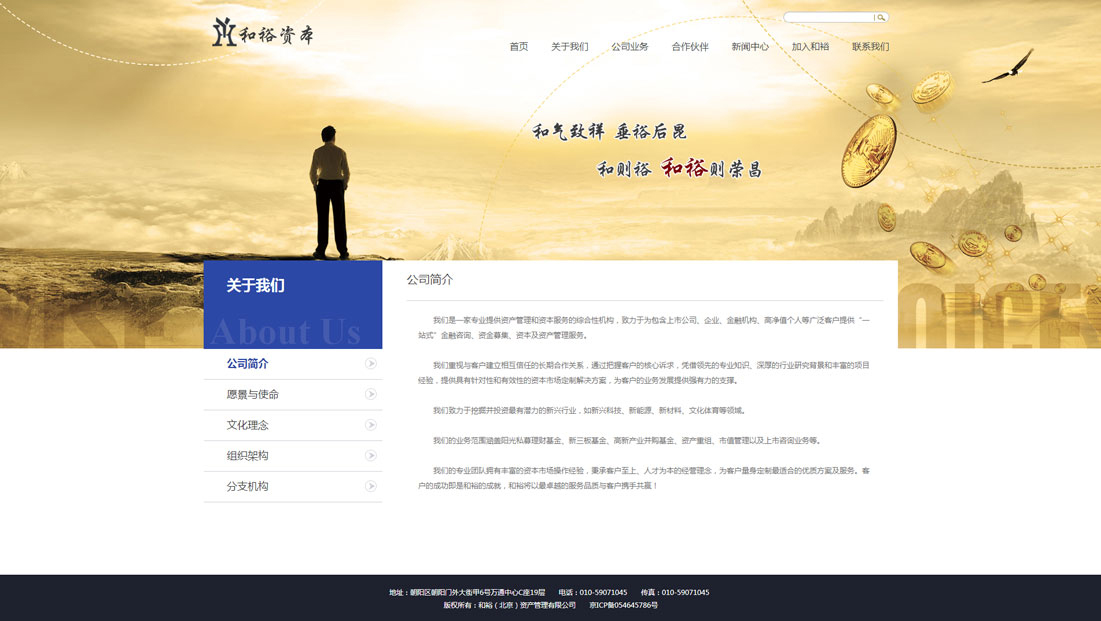Open the 公司业务 navigation menu

click(630, 46)
